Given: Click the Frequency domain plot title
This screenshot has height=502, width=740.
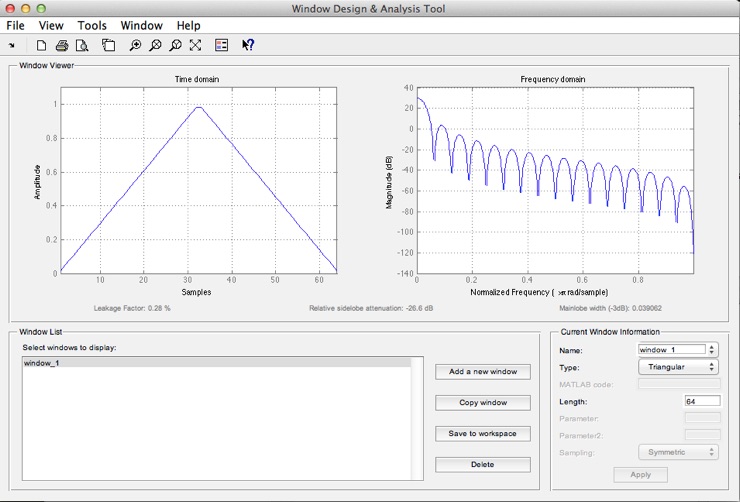Looking at the screenshot, I should [x=553, y=79].
